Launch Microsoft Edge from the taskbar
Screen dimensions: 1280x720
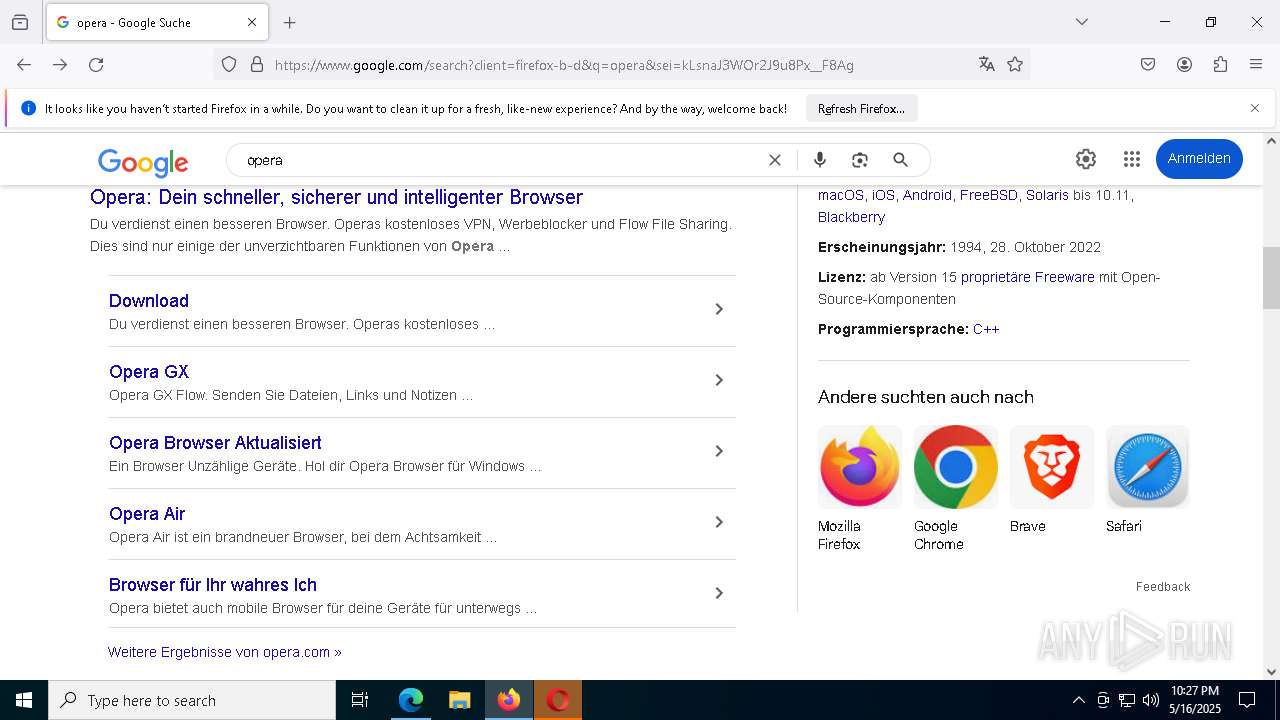[411, 700]
